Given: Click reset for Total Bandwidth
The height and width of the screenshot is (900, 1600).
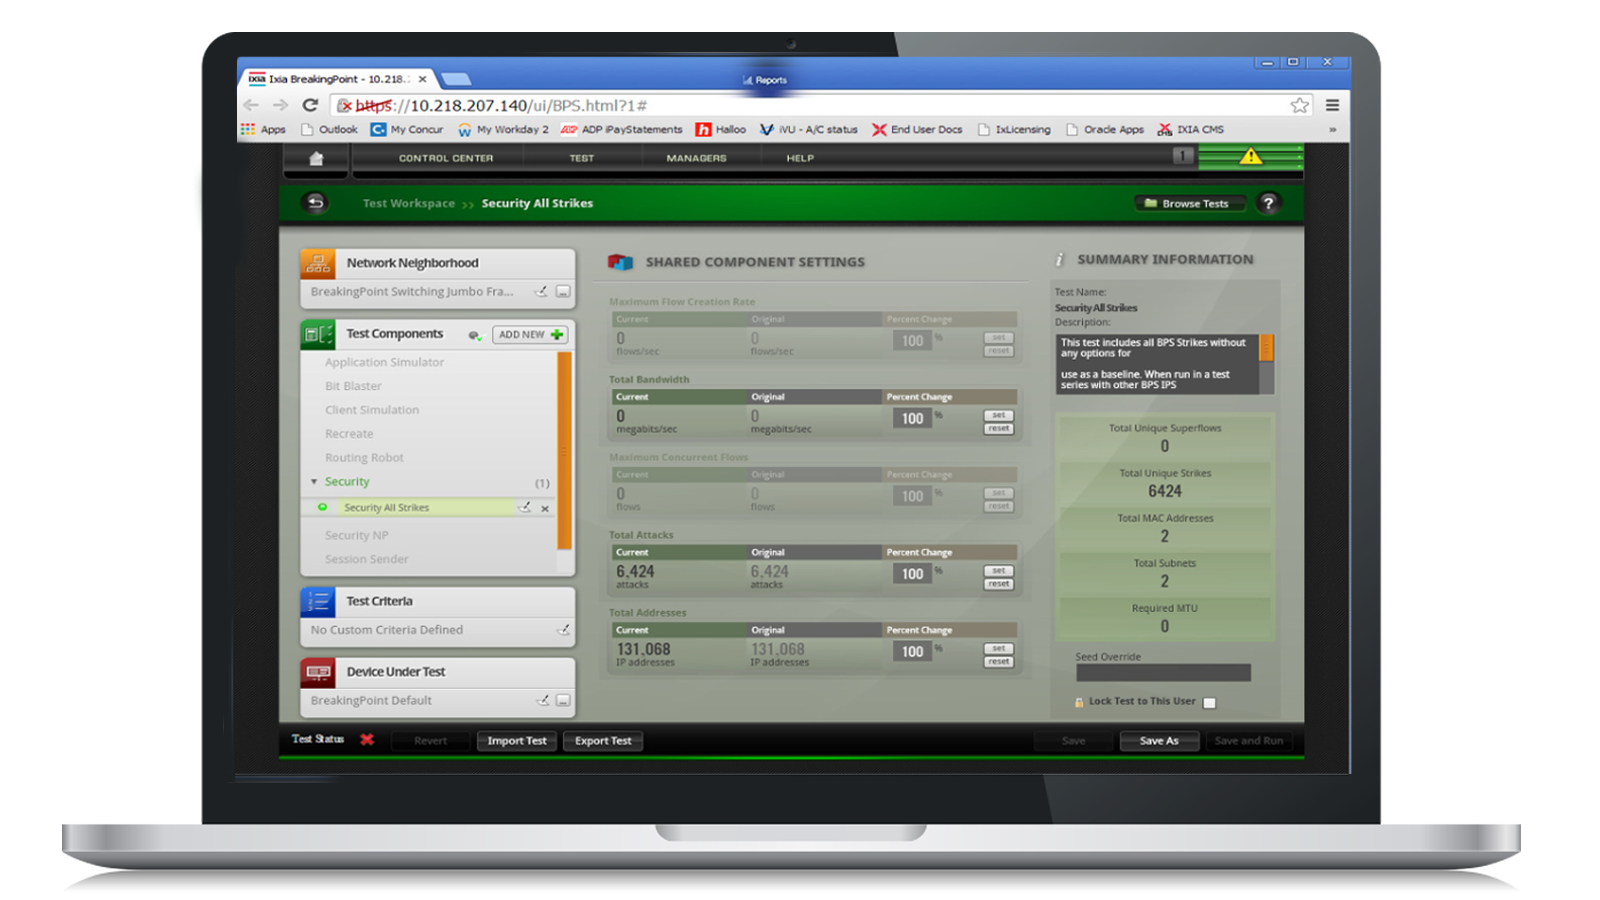Looking at the screenshot, I should click(999, 428).
